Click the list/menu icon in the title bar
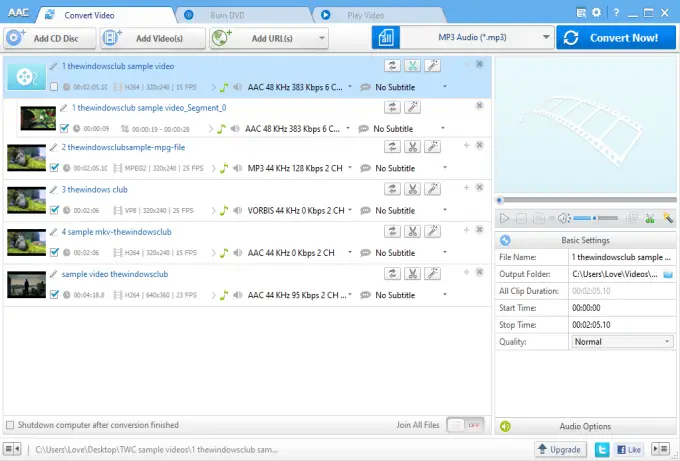 [581, 13]
